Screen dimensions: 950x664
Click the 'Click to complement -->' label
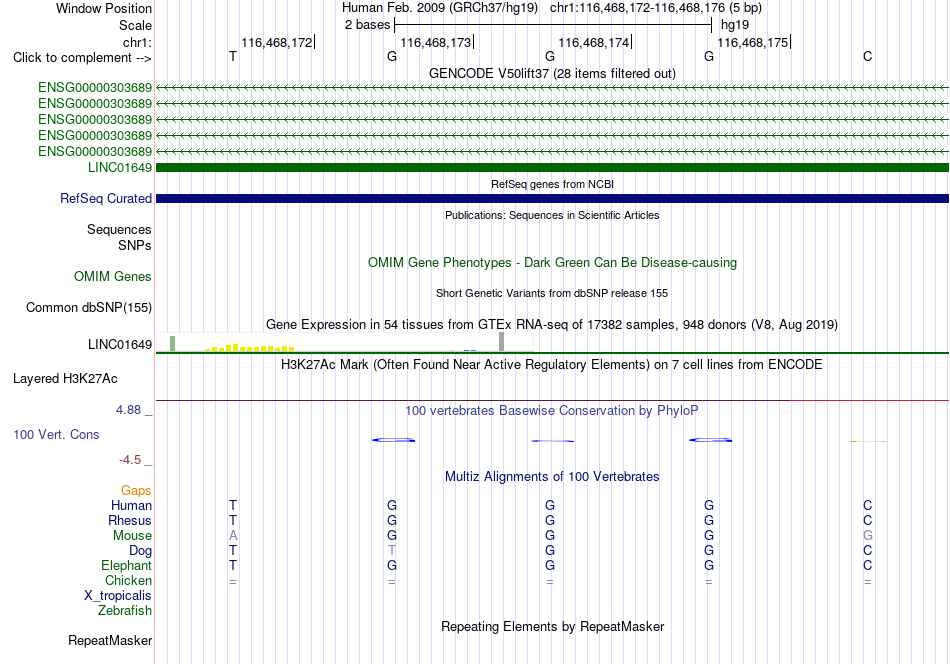coord(82,58)
